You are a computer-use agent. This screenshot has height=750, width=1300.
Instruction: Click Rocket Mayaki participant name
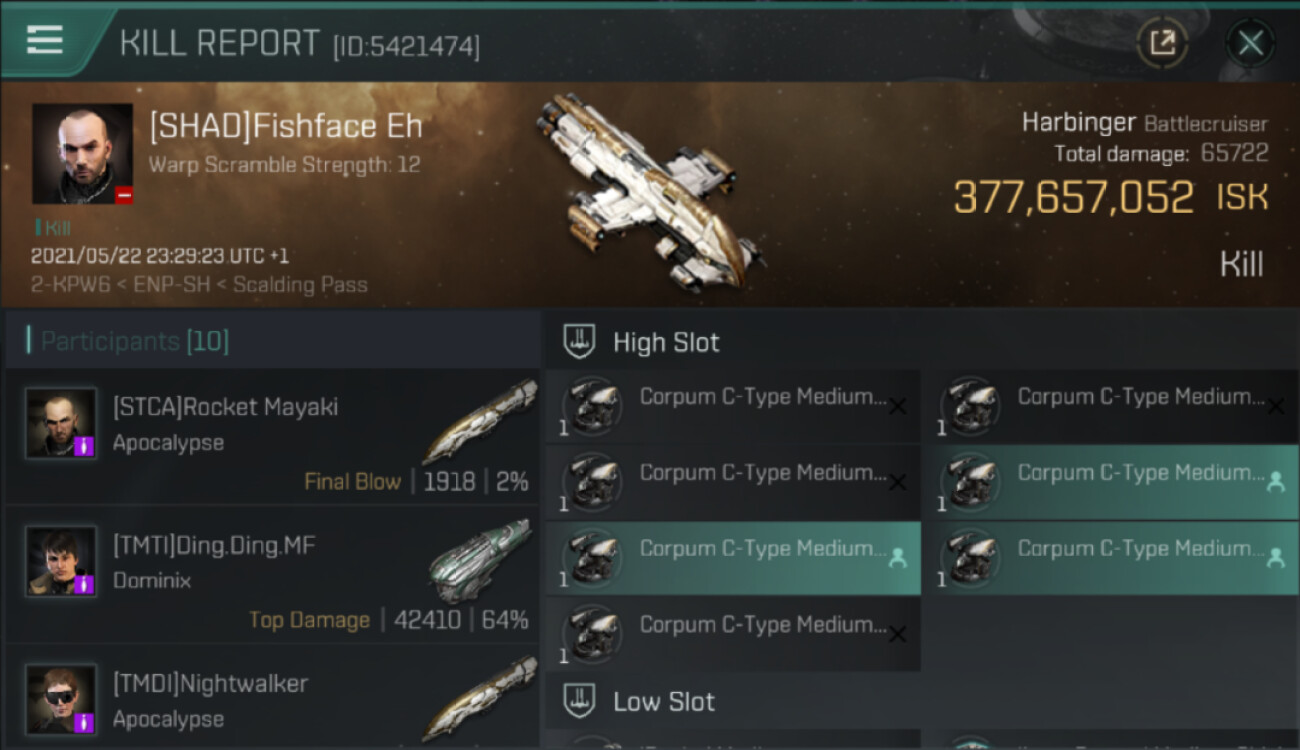pyautogui.click(x=225, y=407)
